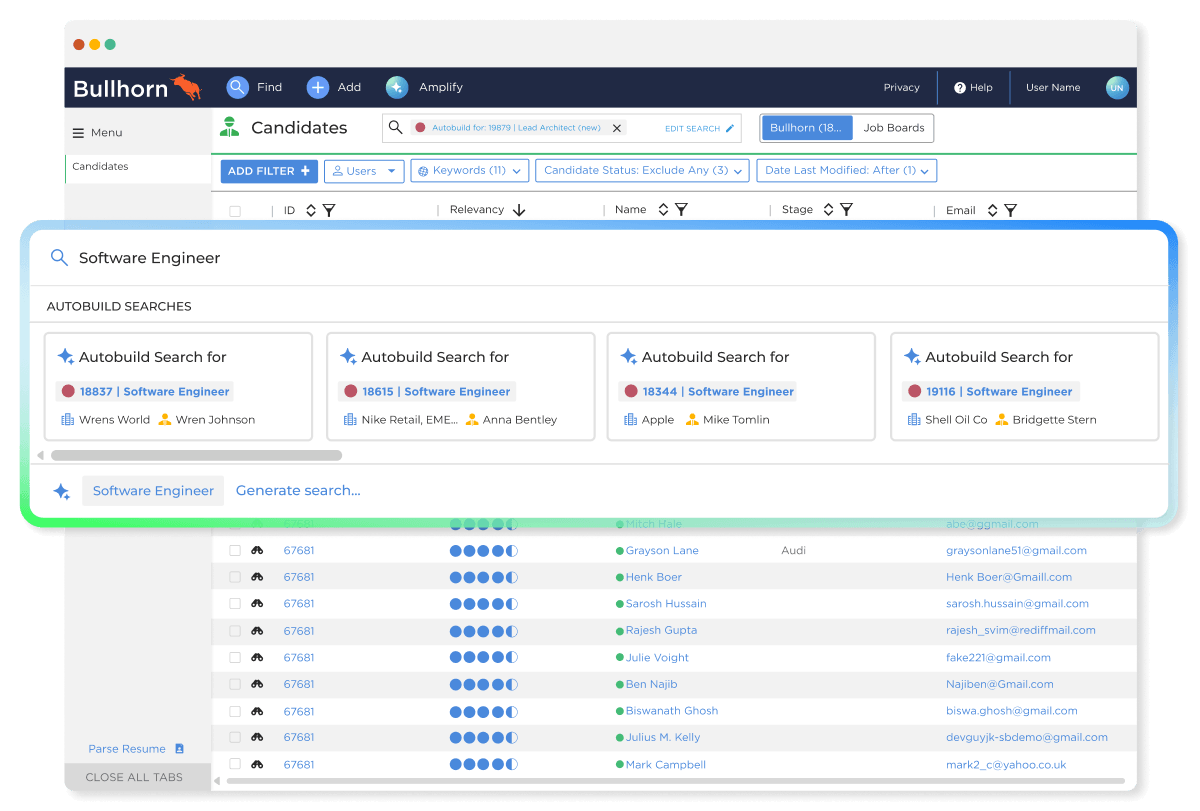Click the ADD FILTER button
This screenshot has width=1200, height=811.
click(269, 171)
